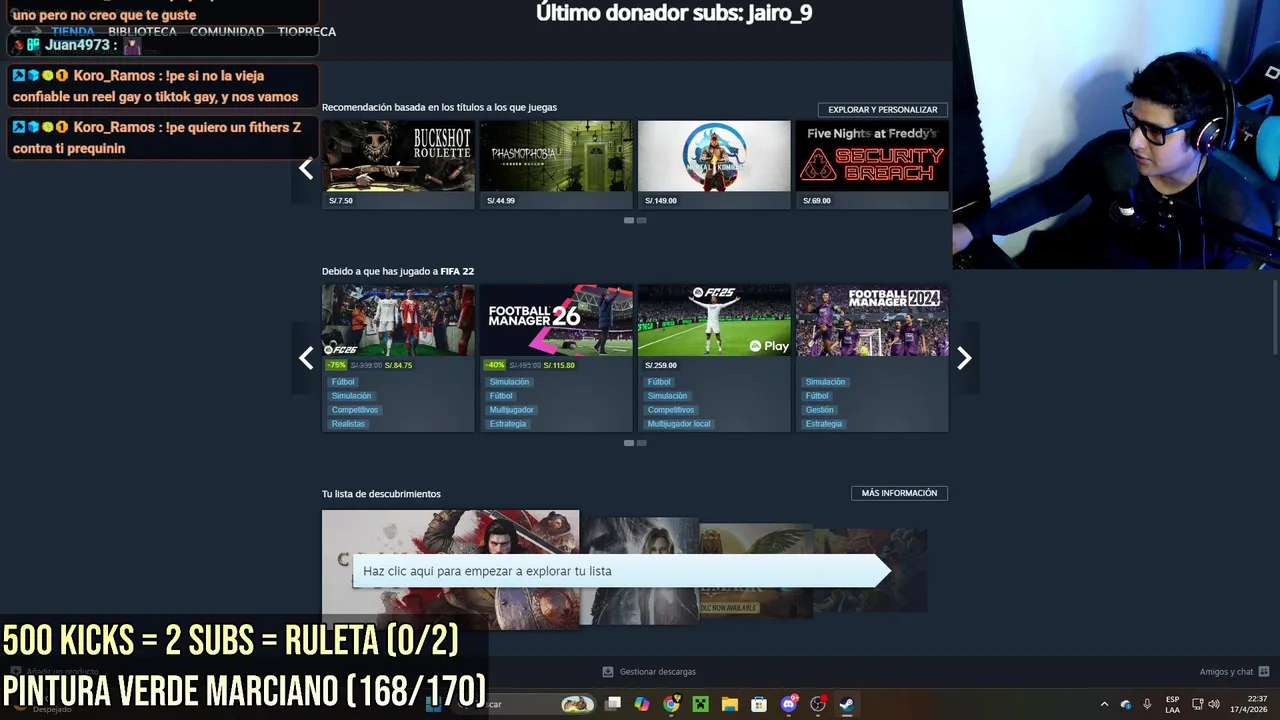Open Gestionar descargas

coord(657,672)
